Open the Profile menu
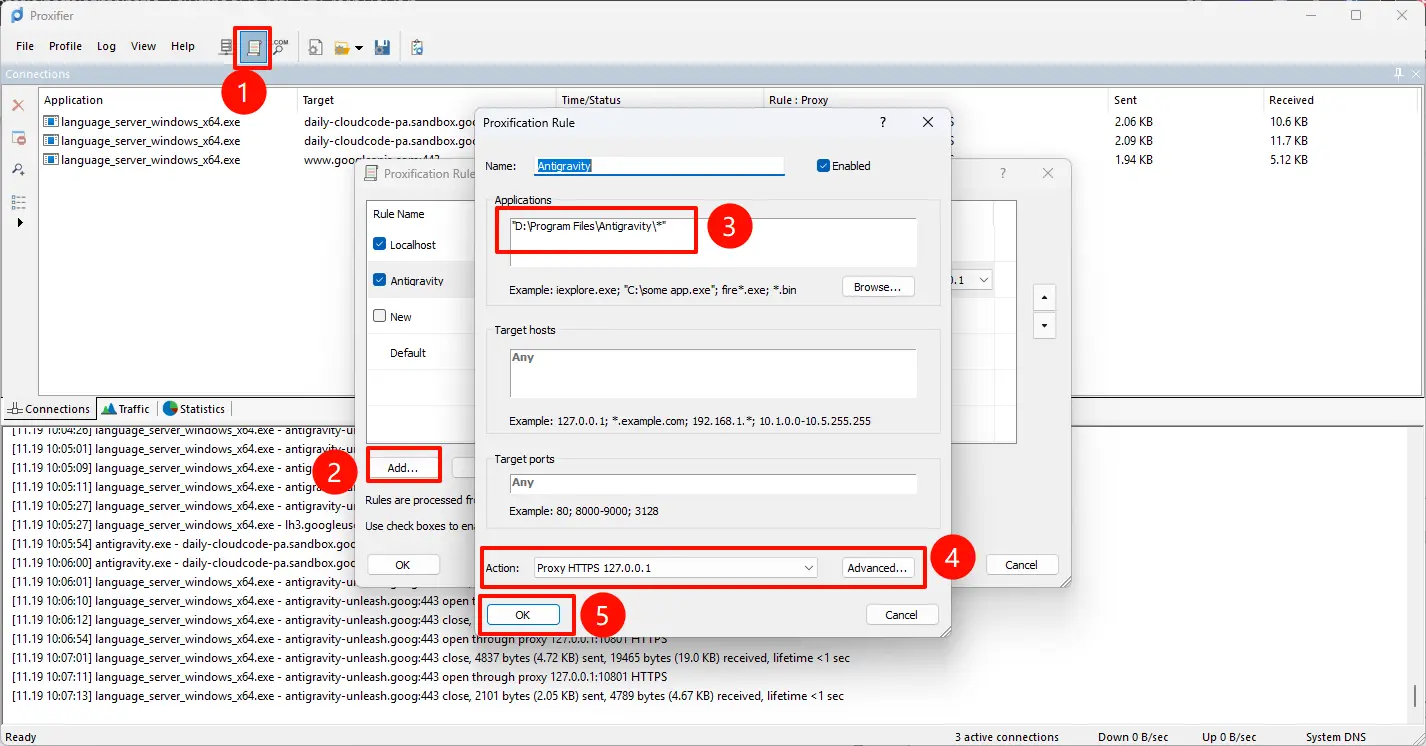The height and width of the screenshot is (746, 1426). coord(65,46)
